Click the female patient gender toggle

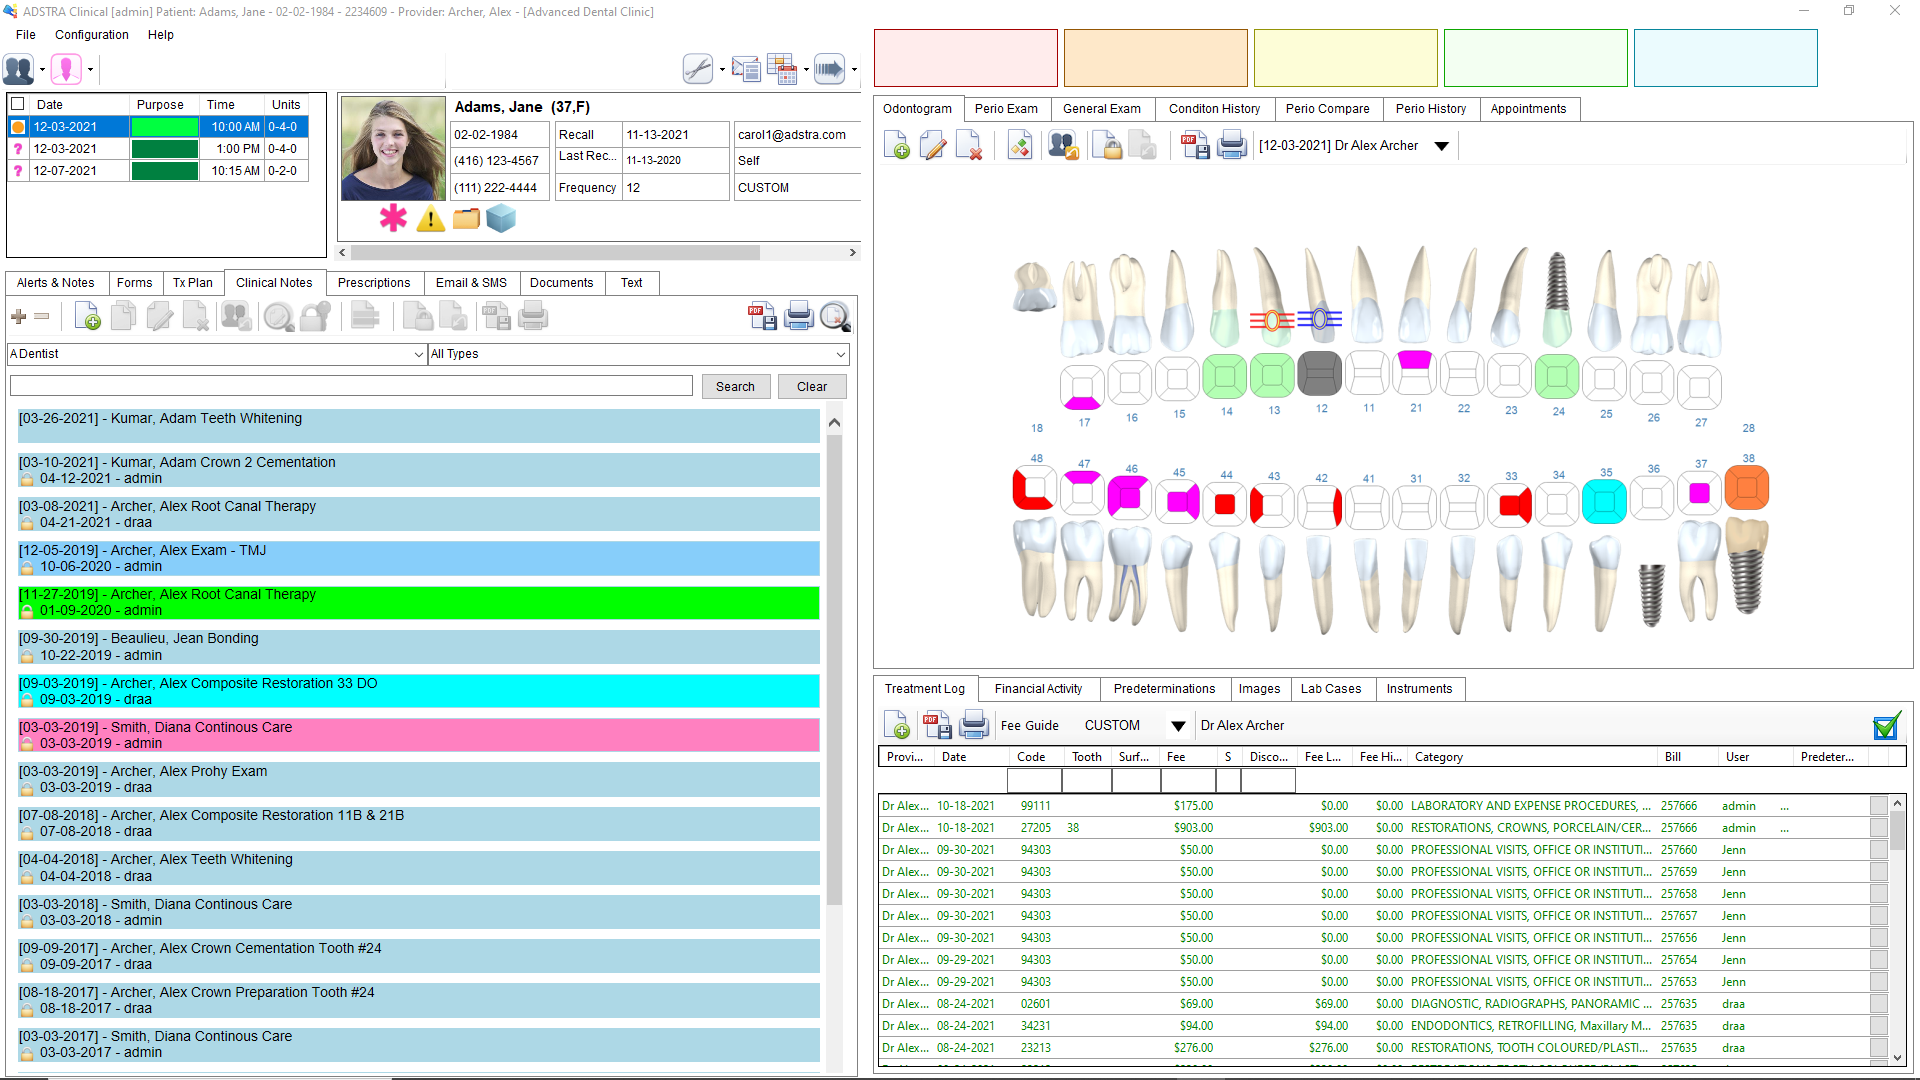pyautogui.click(x=68, y=69)
